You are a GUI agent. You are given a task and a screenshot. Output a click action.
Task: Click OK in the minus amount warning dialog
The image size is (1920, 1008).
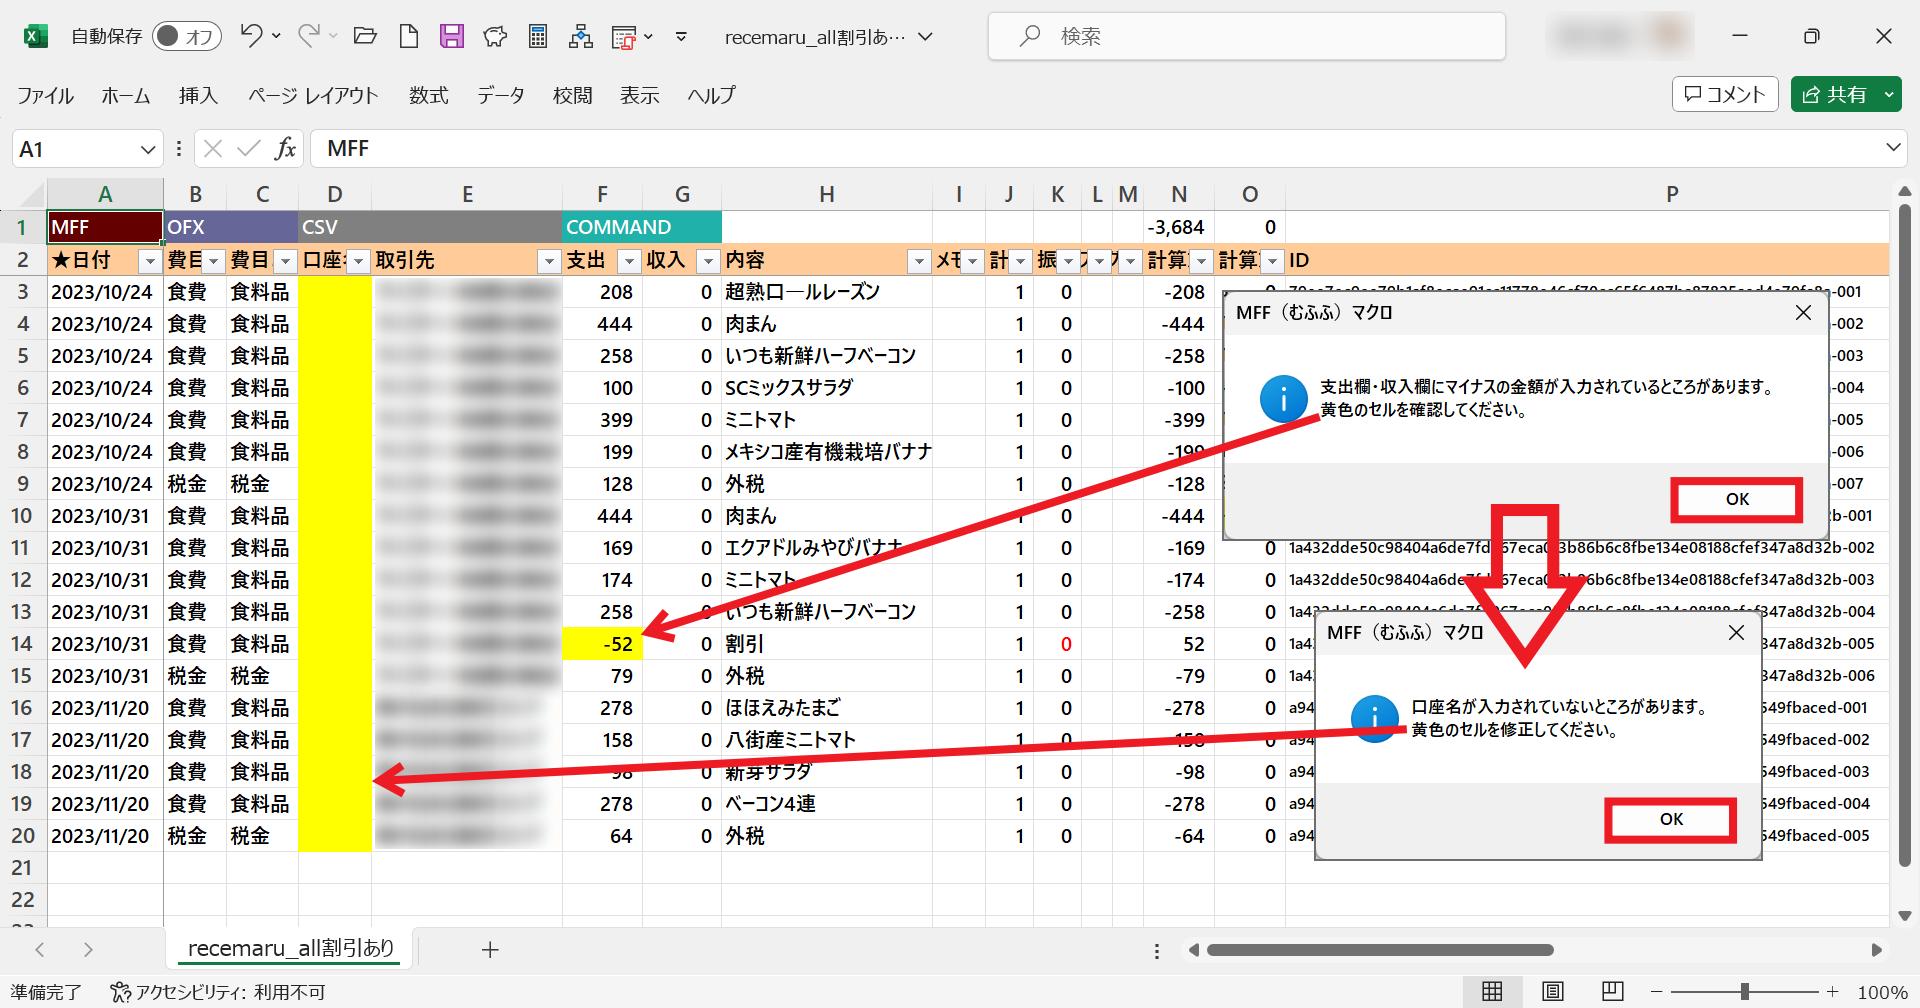[x=1737, y=499]
